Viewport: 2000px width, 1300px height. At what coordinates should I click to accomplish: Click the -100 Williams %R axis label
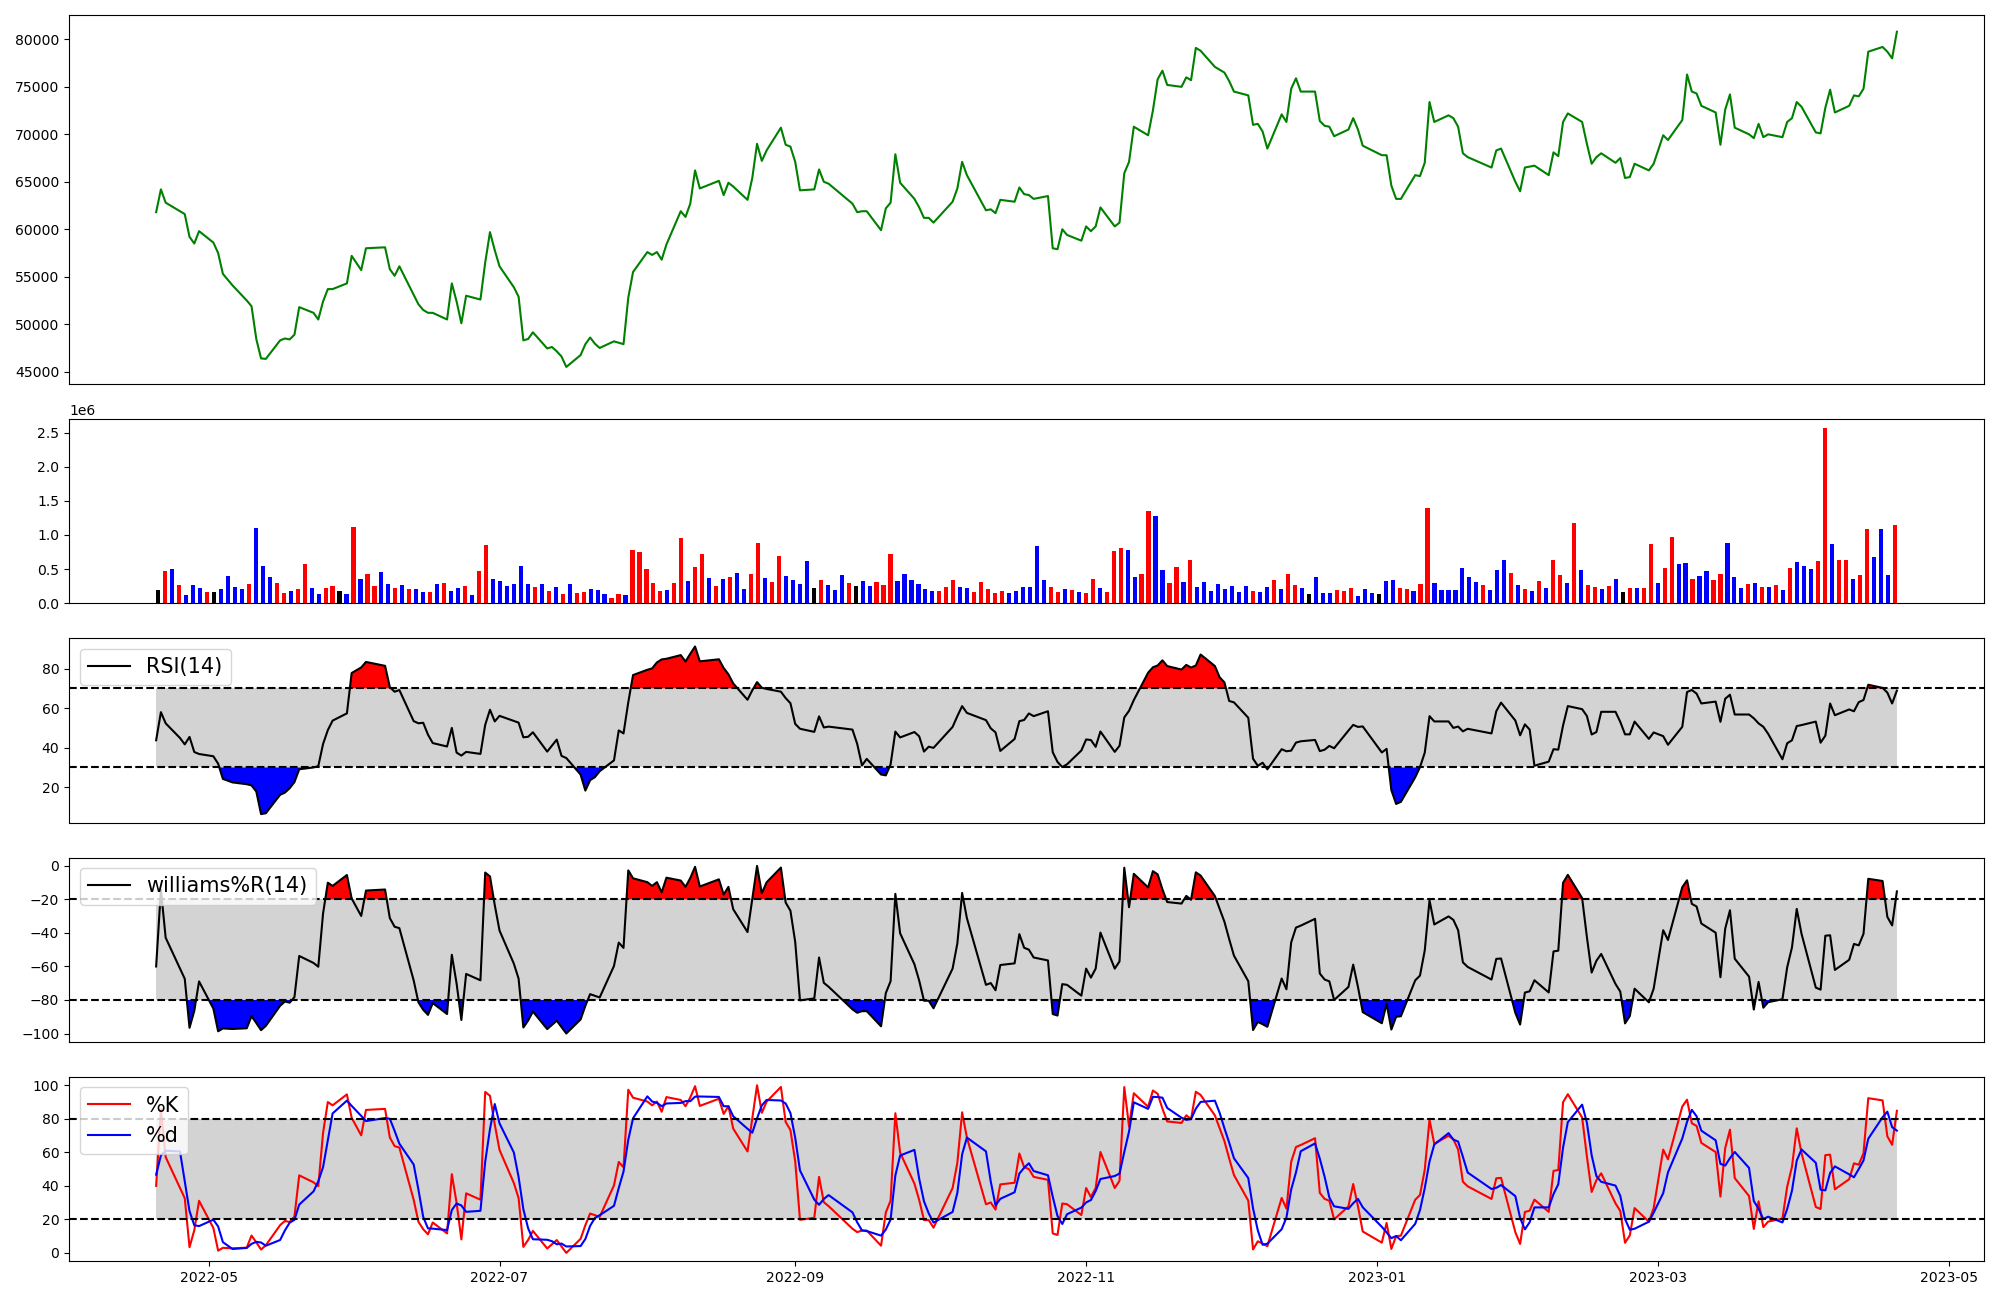coord(40,1034)
